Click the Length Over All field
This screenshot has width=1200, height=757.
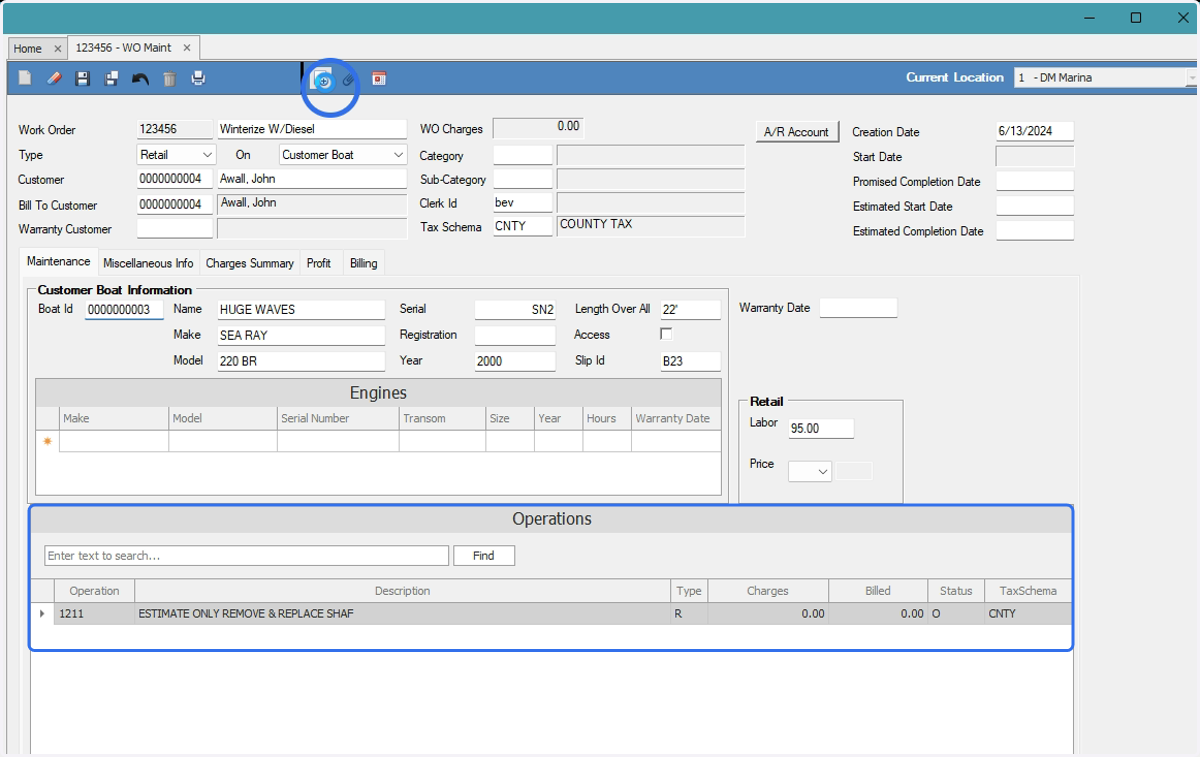[690, 310]
